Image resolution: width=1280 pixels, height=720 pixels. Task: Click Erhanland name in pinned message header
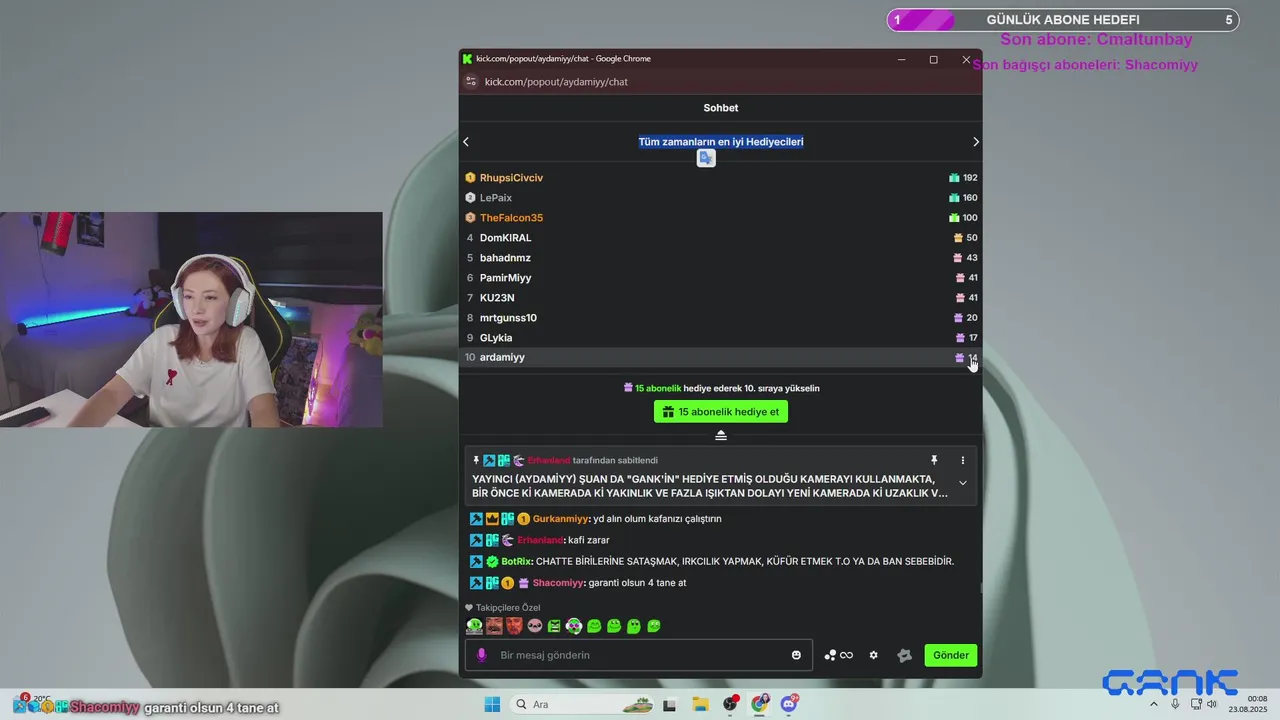[x=549, y=460]
